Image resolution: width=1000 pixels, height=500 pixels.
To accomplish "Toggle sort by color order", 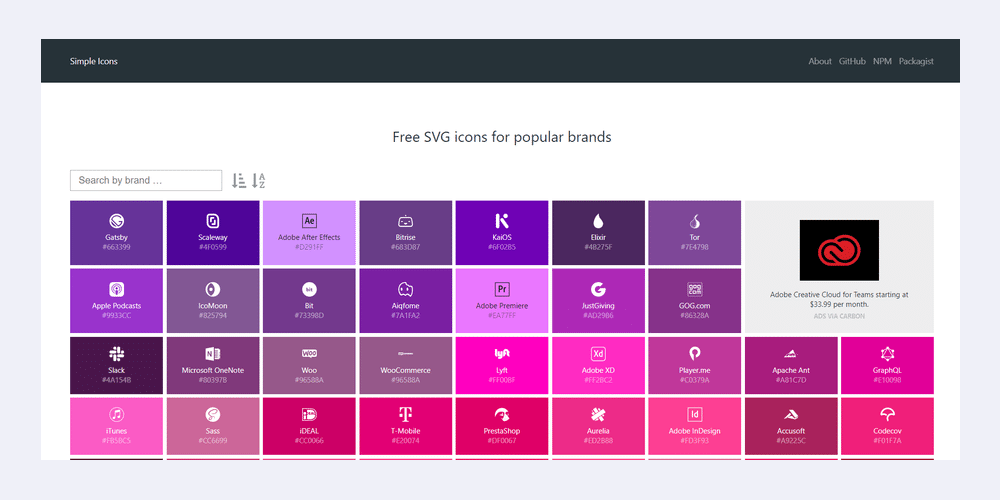I will coord(238,181).
